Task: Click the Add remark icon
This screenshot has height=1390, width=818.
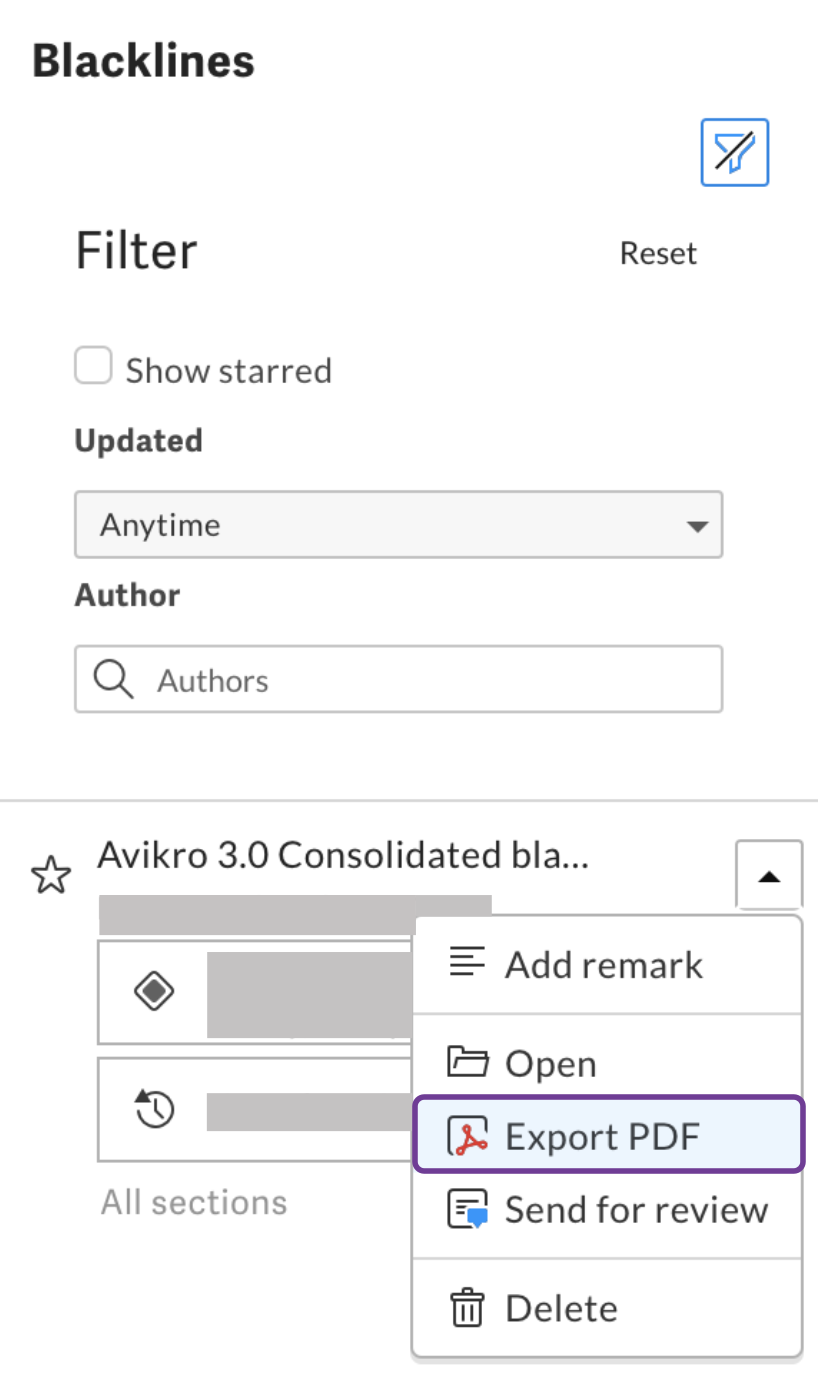Action: pyautogui.click(x=466, y=963)
